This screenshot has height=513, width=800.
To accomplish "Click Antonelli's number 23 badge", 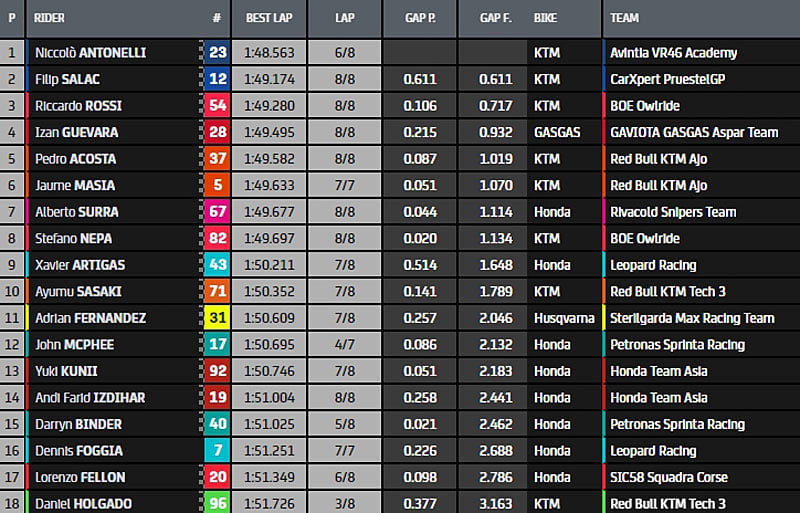I will click(x=217, y=53).
